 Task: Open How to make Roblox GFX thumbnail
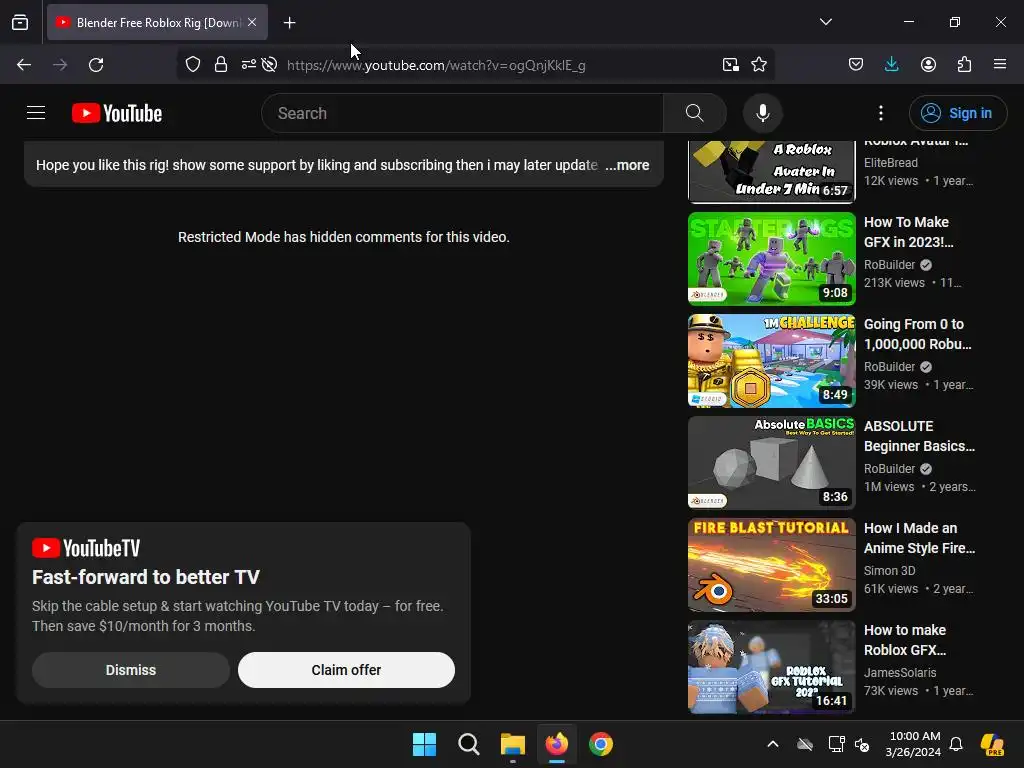coord(771,666)
